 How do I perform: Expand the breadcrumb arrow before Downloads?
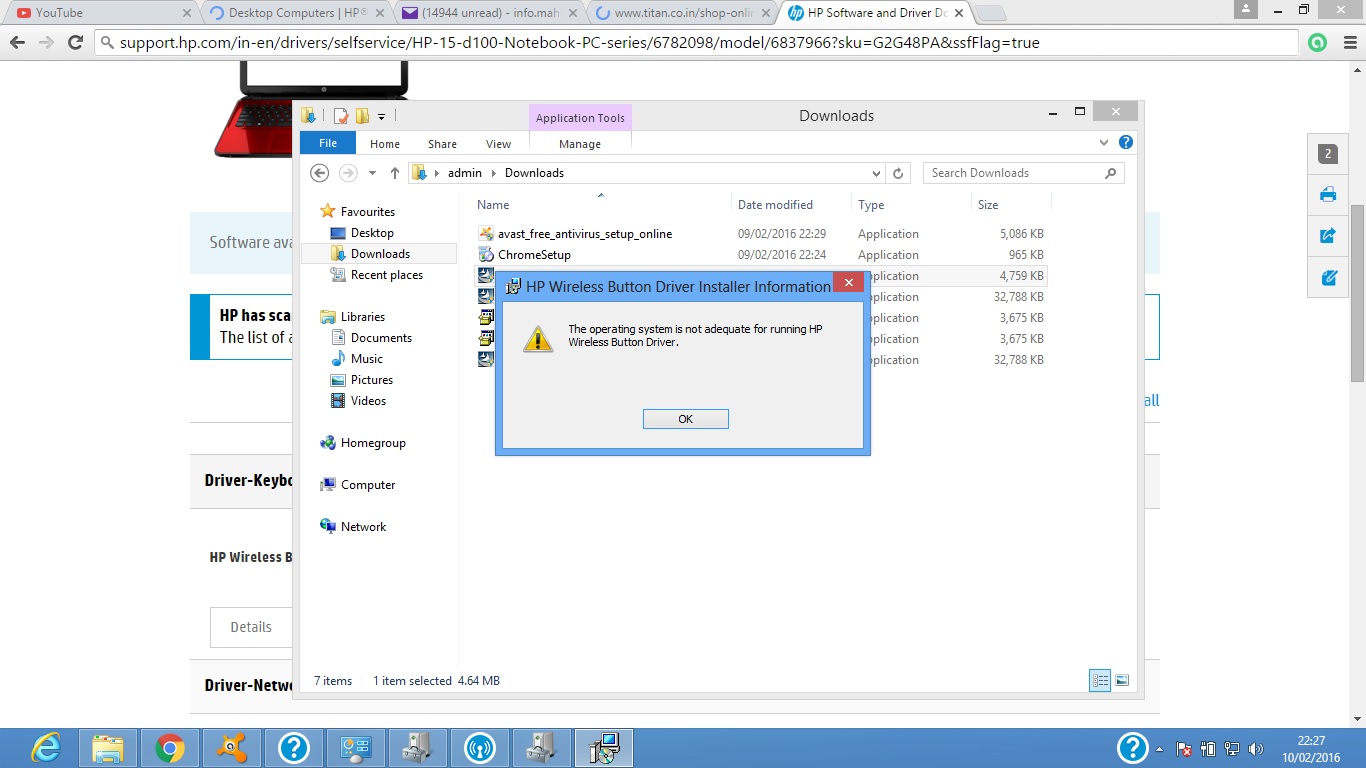pyautogui.click(x=493, y=173)
